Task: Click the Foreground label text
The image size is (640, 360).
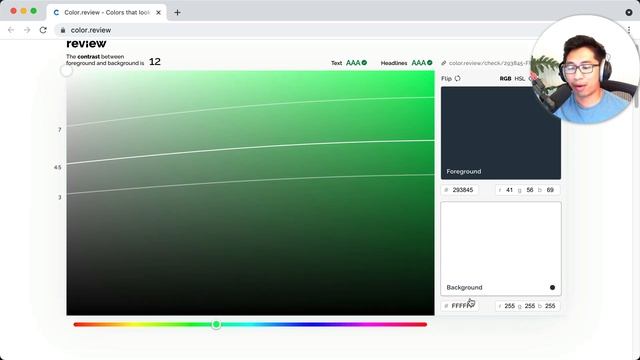Action: [x=464, y=171]
